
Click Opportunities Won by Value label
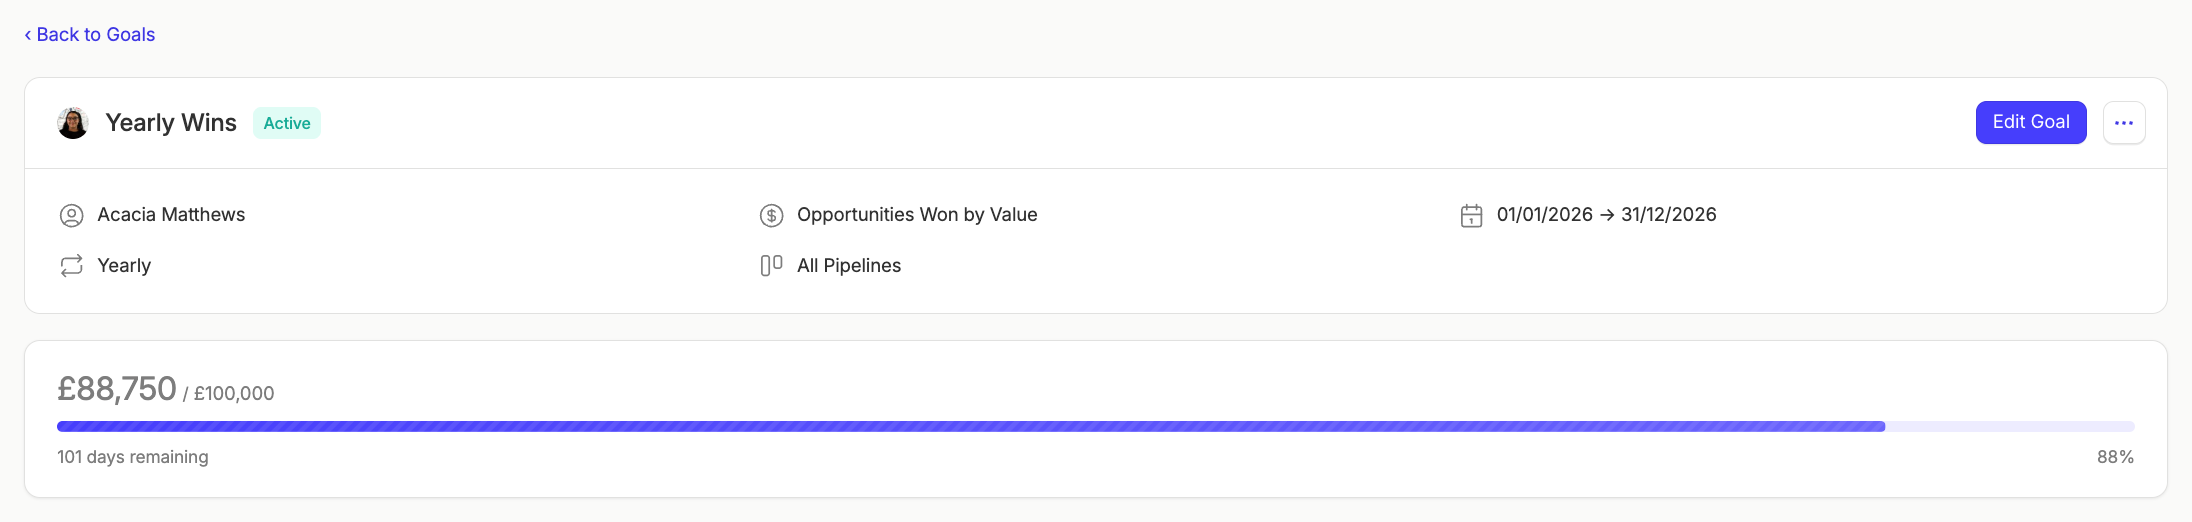click(x=917, y=215)
